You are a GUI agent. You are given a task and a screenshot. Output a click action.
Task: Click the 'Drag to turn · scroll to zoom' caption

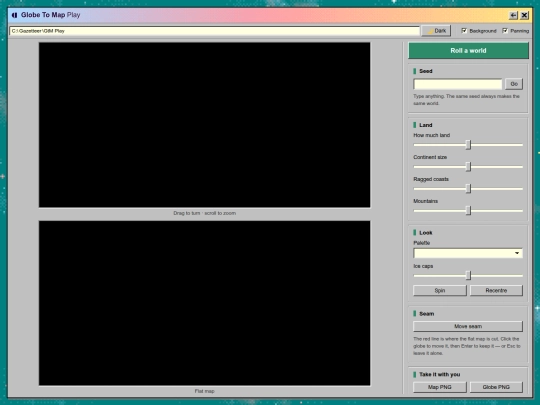pyautogui.click(x=205, y=213)
